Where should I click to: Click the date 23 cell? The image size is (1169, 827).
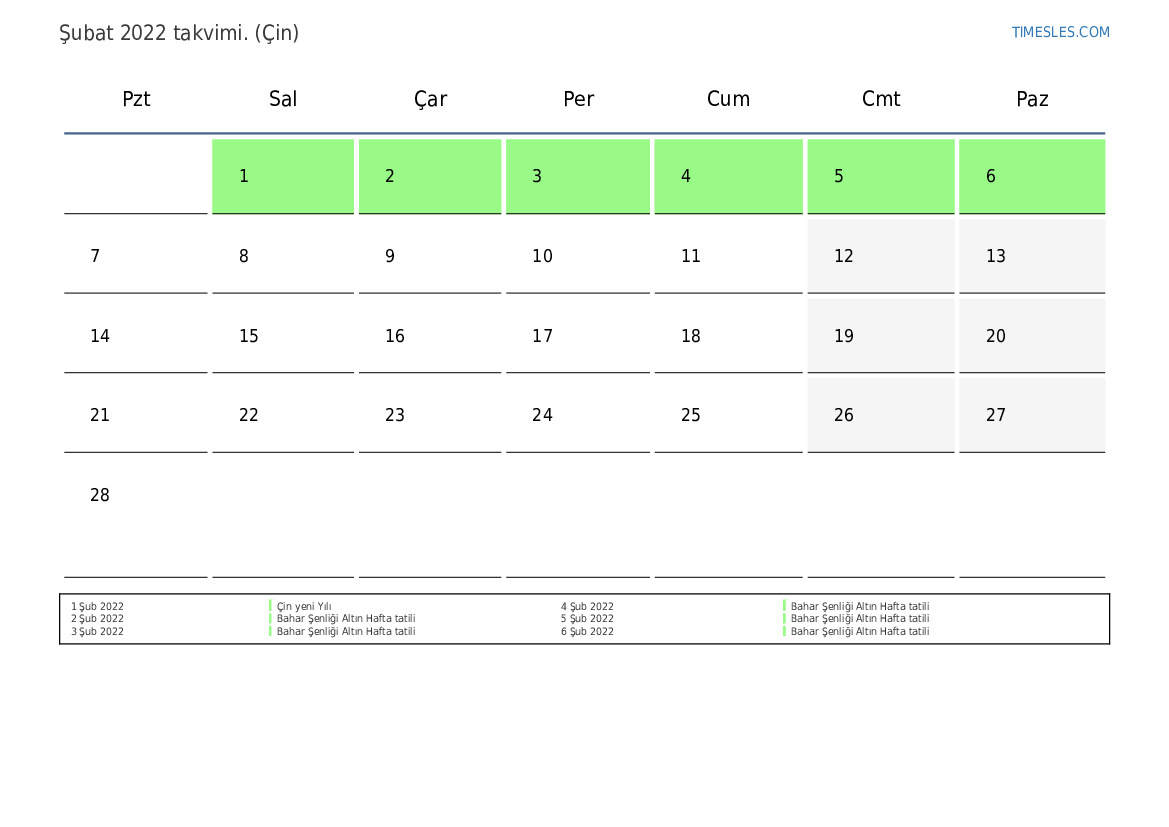tap(429, 415)
